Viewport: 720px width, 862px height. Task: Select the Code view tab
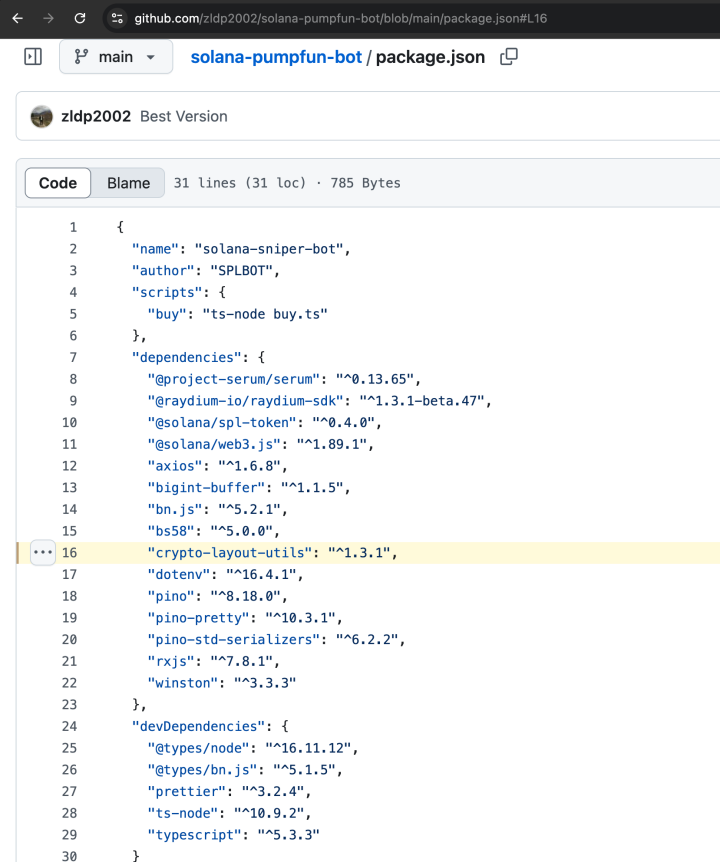[58, 183]
